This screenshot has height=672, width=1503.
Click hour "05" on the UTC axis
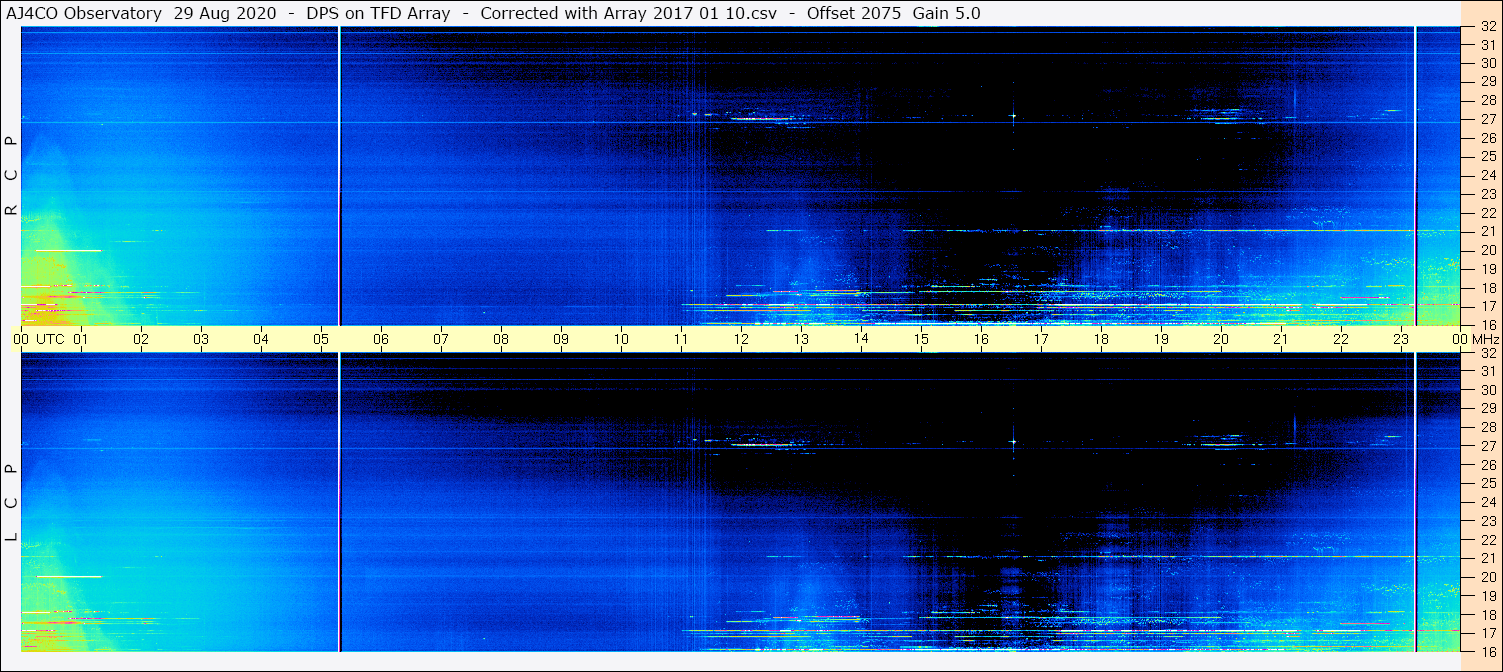pos(321,339)
